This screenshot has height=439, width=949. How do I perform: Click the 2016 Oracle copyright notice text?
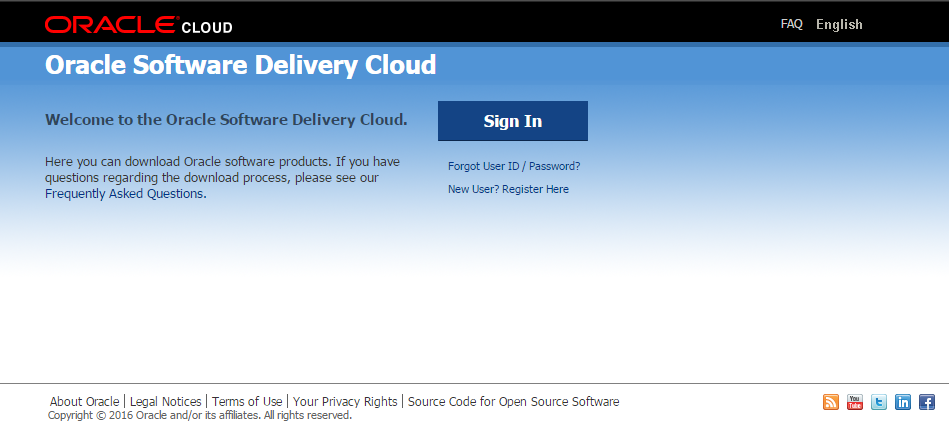199,415
